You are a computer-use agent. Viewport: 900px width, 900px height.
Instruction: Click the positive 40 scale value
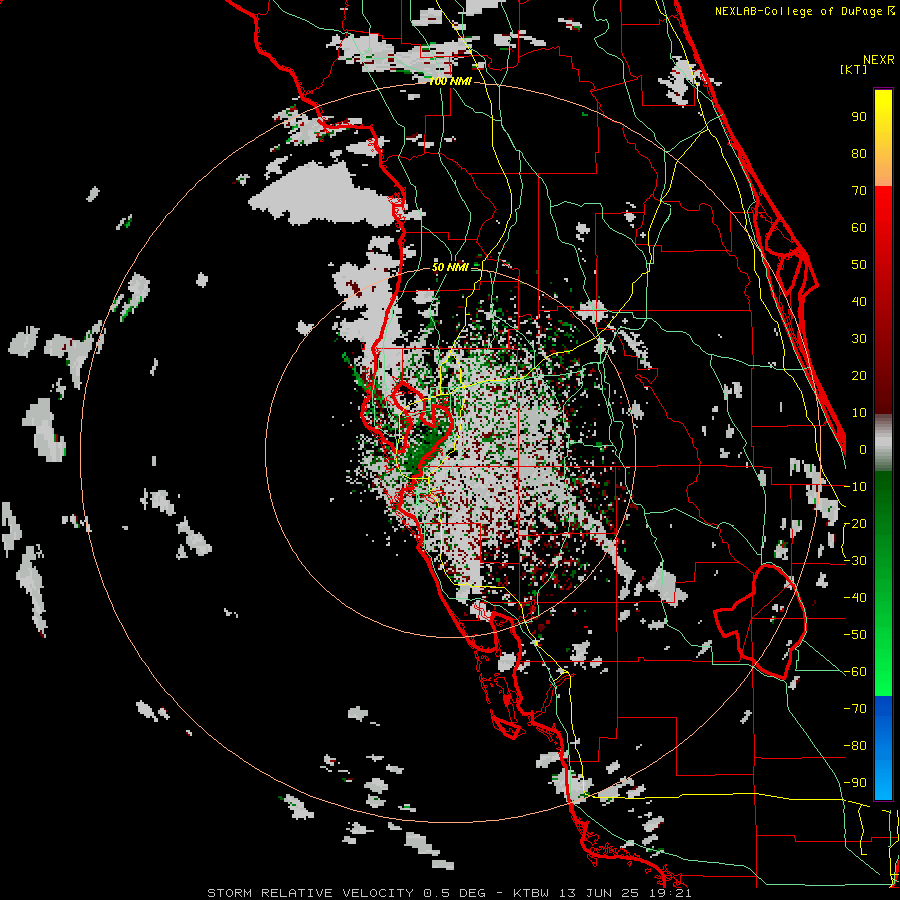[x=859, y=302]
